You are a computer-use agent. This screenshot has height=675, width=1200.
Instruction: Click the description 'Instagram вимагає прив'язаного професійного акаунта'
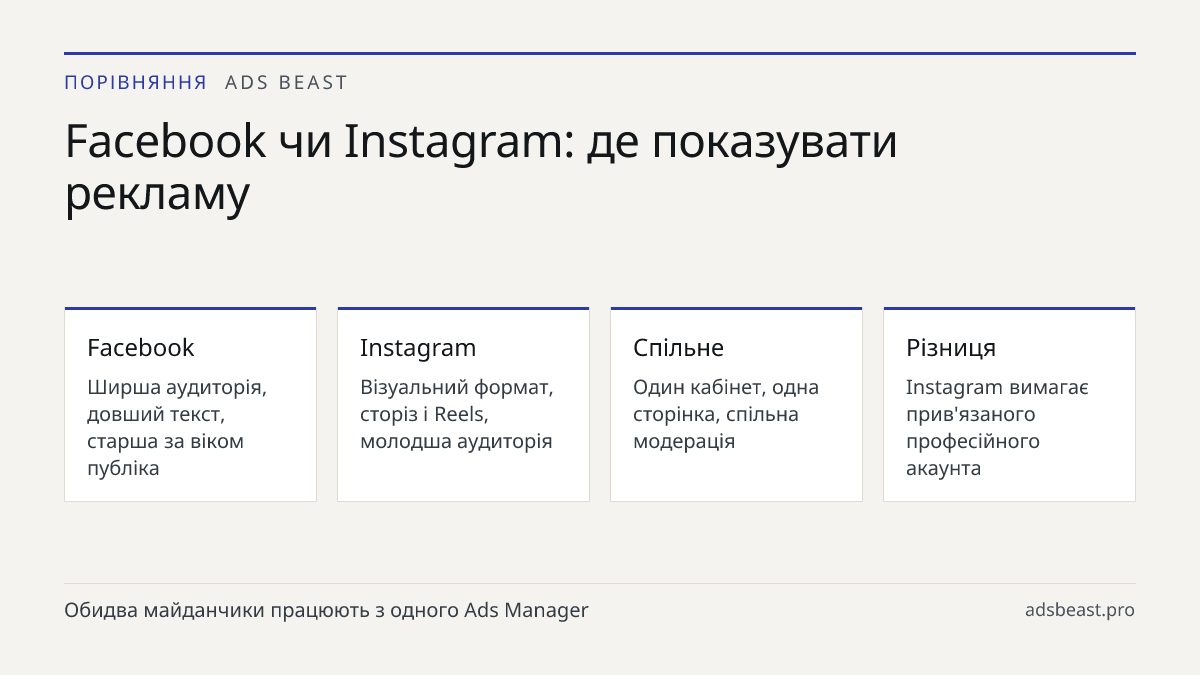click(997, 428)
